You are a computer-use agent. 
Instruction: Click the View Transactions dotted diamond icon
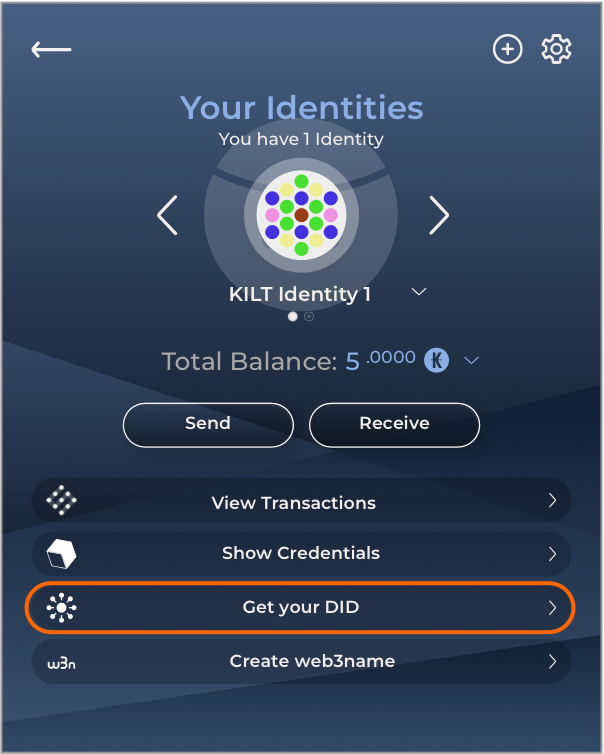pos(61,500)
